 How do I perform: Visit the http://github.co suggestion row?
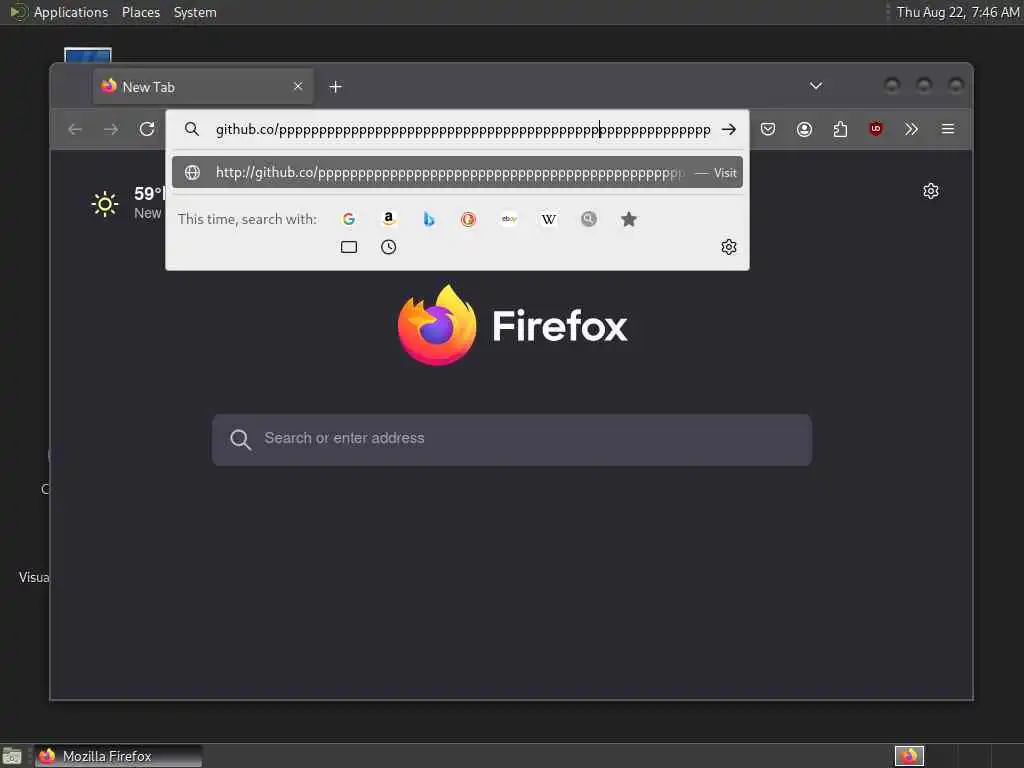tap(457, 172)
